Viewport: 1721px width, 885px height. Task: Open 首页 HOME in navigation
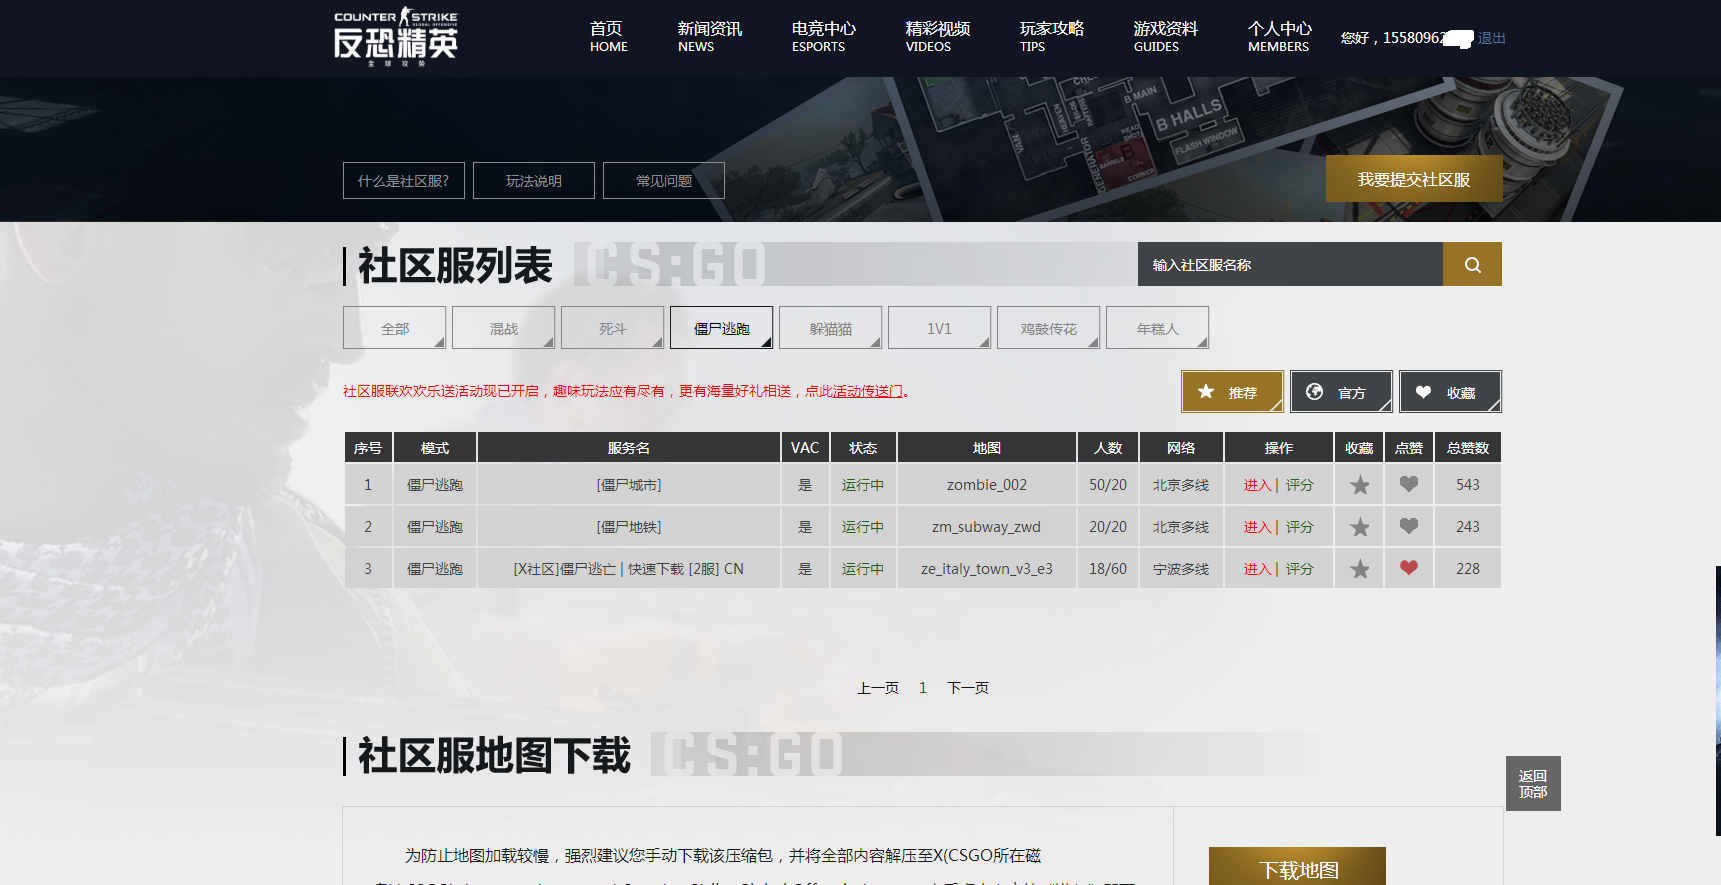tap(608, 37)
